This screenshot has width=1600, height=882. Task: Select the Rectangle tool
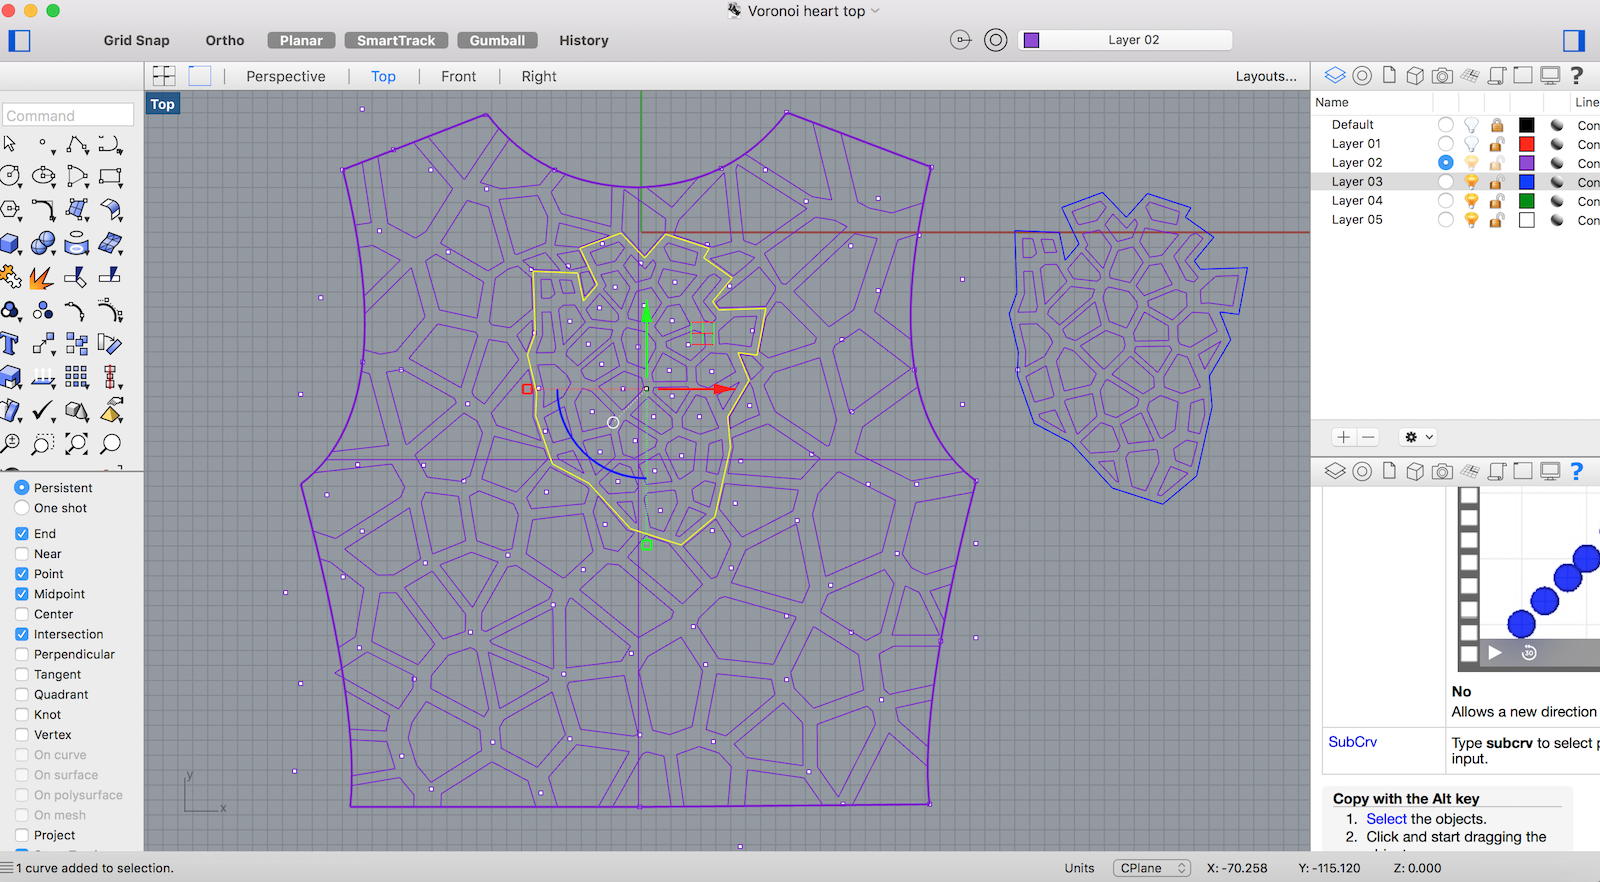pyautogui.click(x=110, y=177)
